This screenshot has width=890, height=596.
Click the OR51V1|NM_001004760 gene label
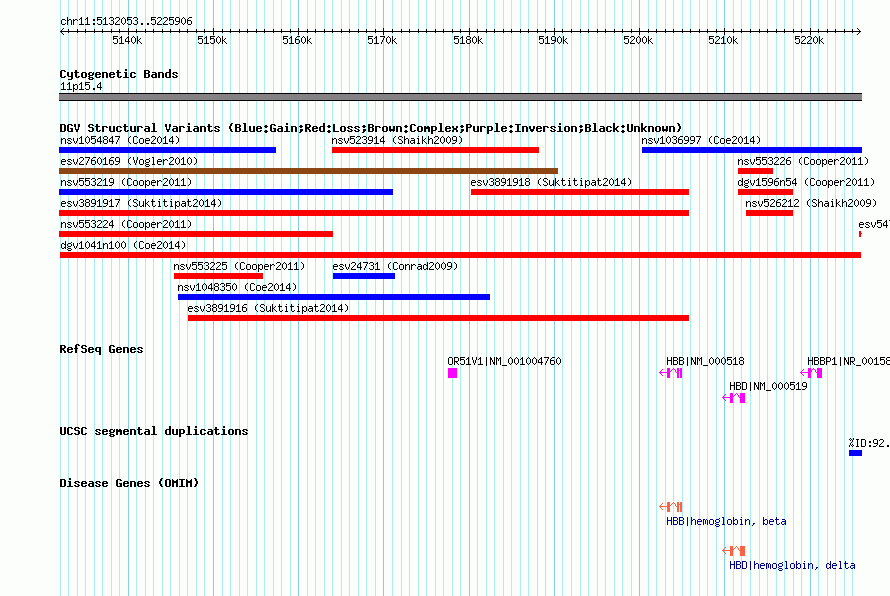(x=504, y=361)
